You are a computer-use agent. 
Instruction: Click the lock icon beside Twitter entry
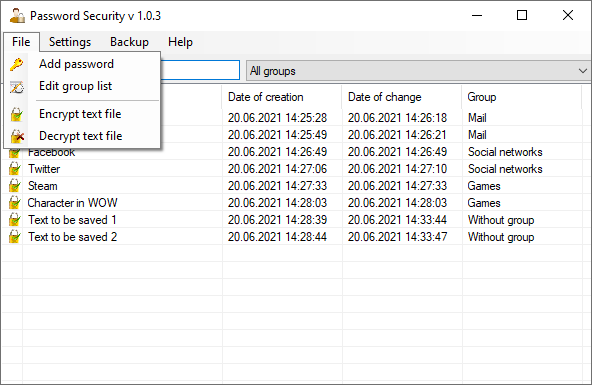[x=14, y=169]
